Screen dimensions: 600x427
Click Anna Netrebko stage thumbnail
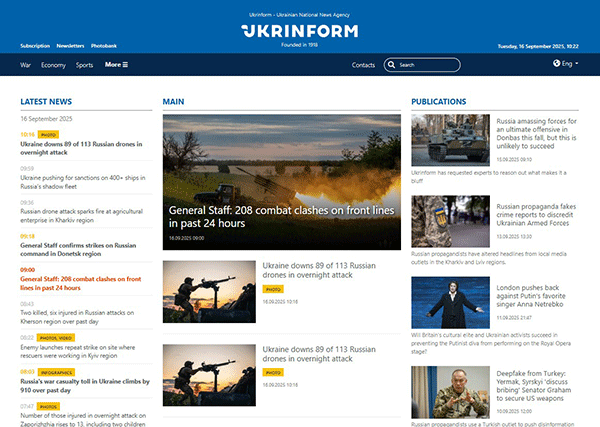(x=450, y=302)
